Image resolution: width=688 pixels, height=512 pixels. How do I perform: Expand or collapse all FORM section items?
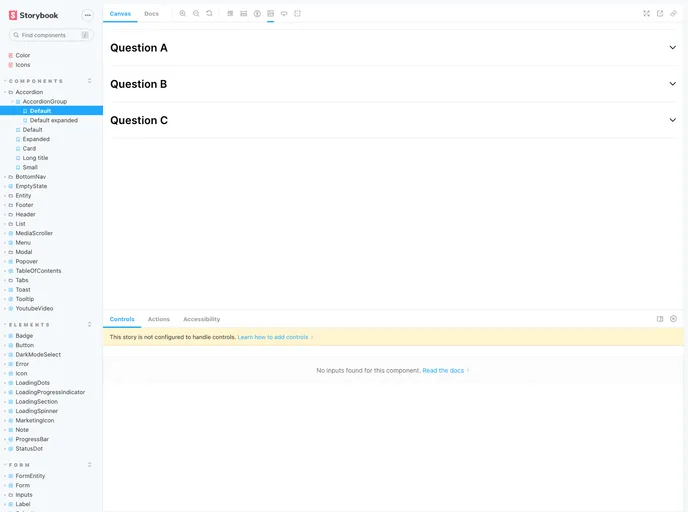coord(90,465)
